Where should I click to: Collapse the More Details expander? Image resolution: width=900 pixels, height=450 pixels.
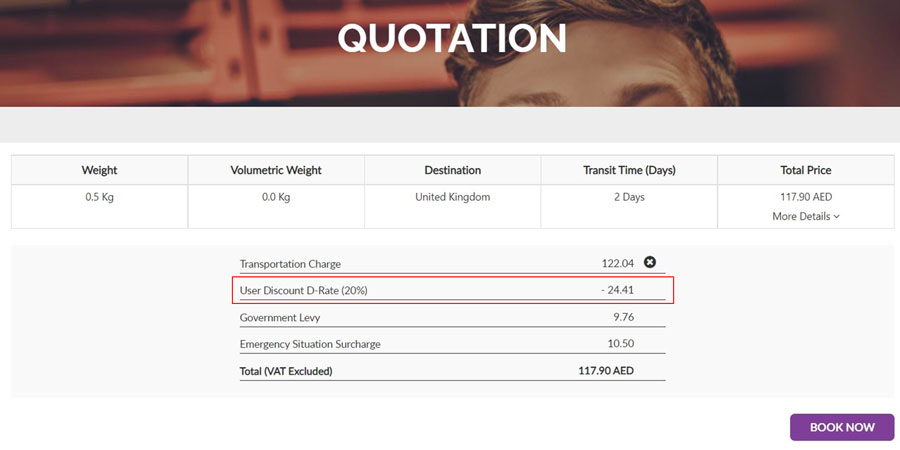pyautogui.click(x=805, y=216)
